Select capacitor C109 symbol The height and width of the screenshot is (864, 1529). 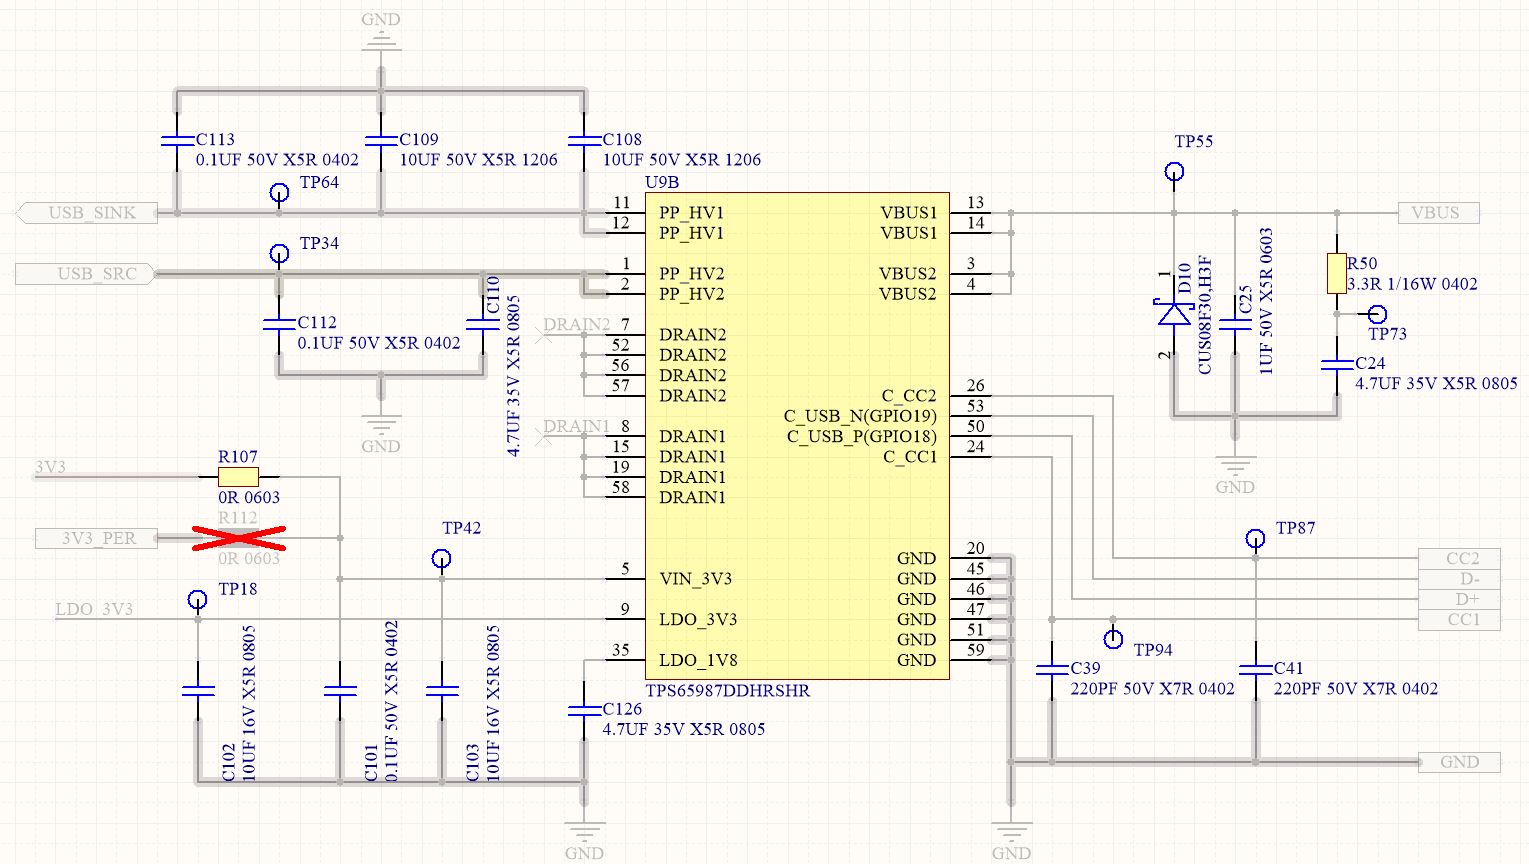pos(380,141)
